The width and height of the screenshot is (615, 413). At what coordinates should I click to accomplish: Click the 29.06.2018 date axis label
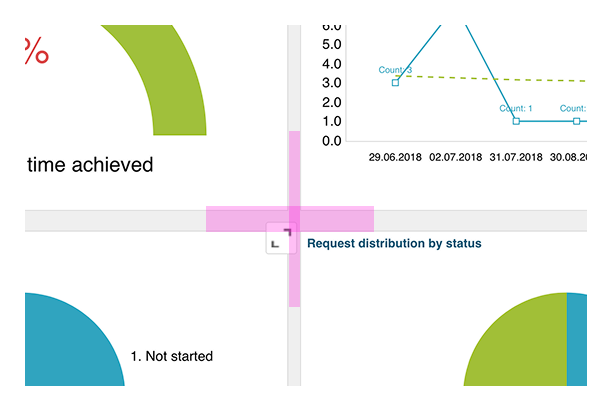[x=395, y=158]
